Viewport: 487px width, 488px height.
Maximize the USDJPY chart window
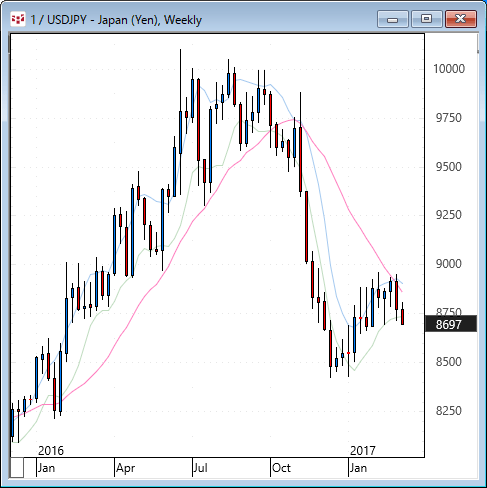427,19
